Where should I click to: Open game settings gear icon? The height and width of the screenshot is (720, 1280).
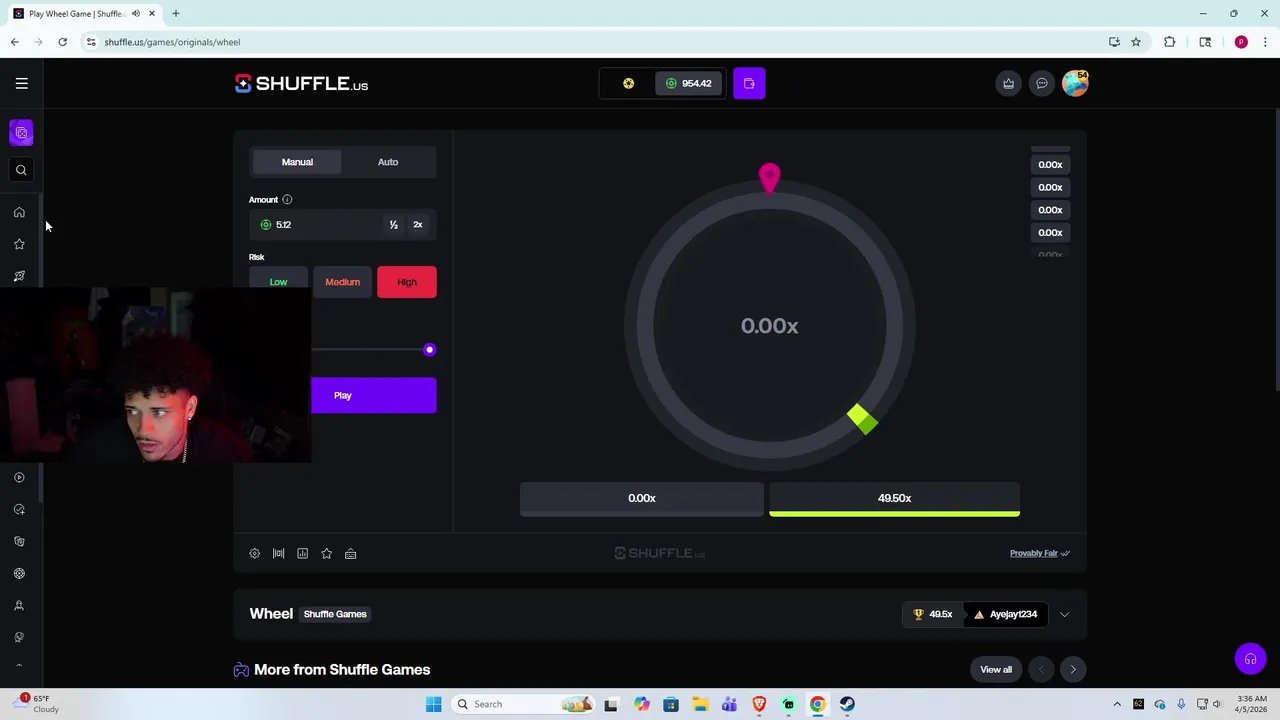254,553
